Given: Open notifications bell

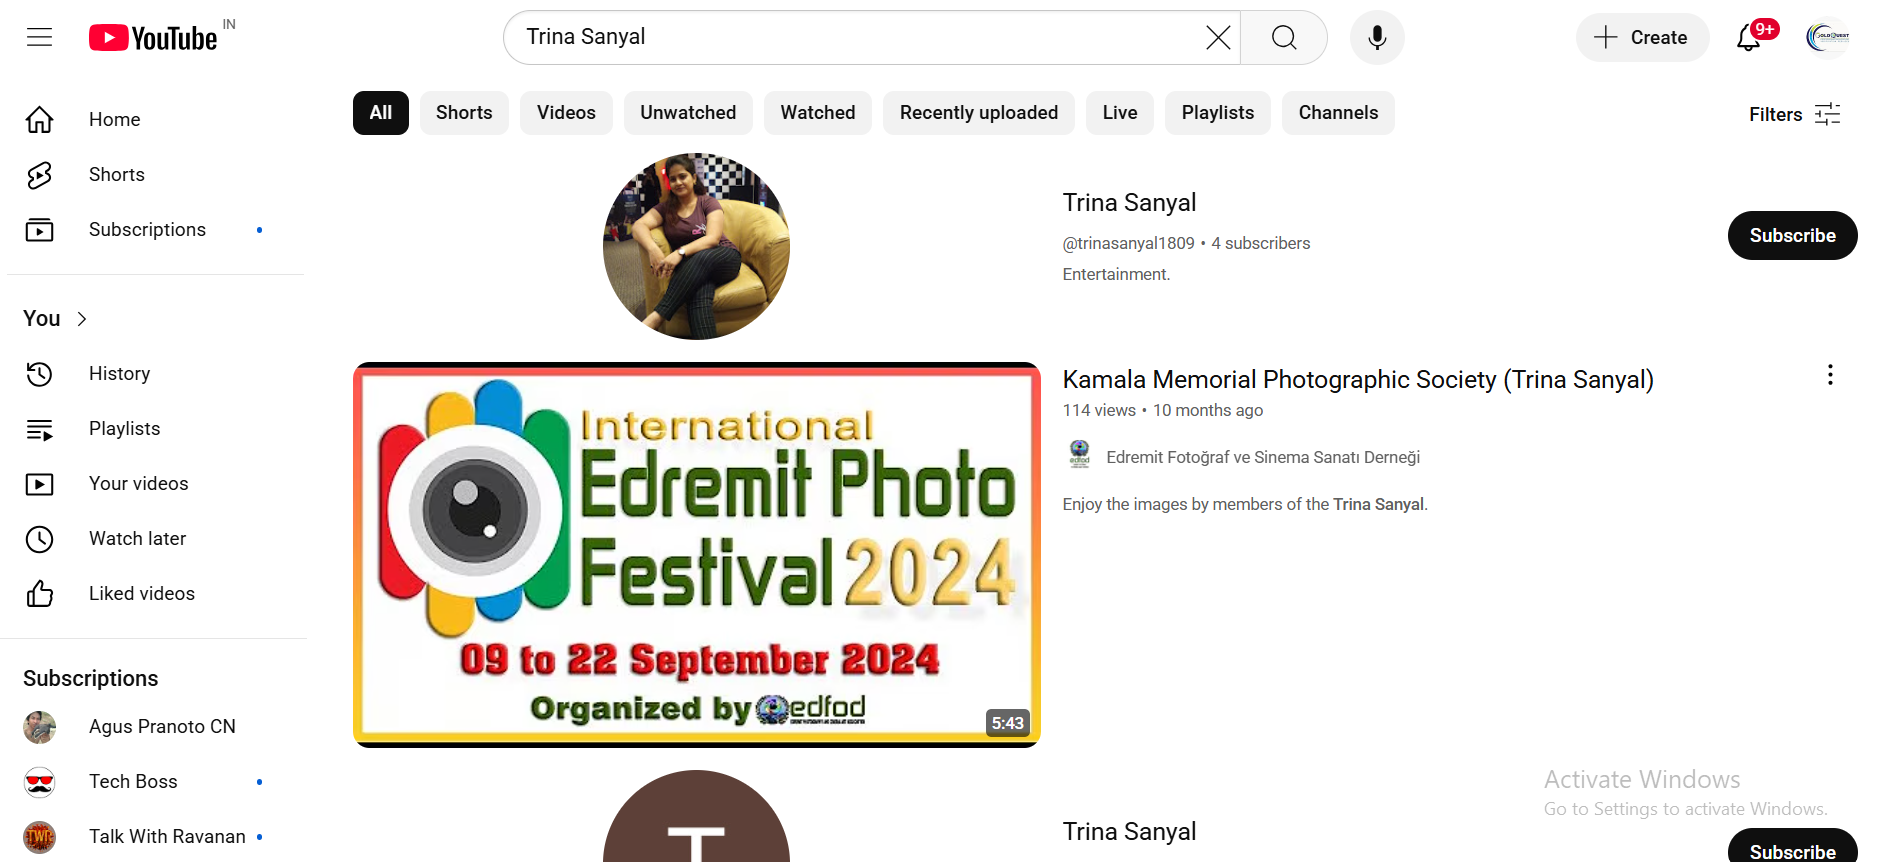Looking at the screenshot, I should [1749, 38].
